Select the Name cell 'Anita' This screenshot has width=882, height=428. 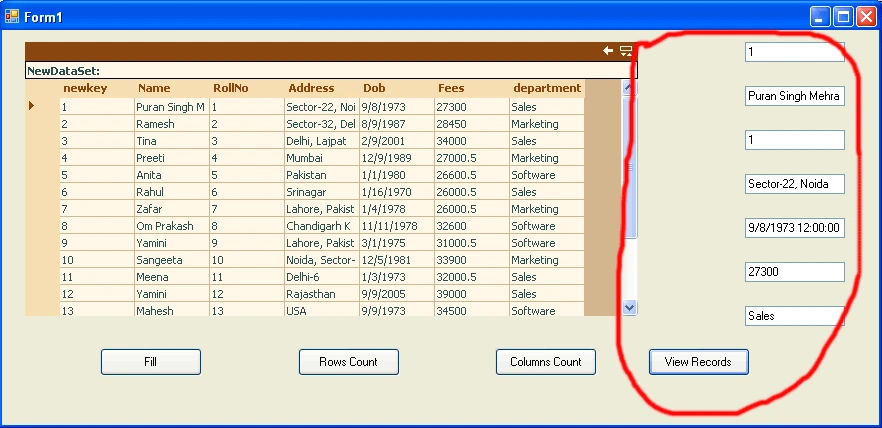coord(172,175)
